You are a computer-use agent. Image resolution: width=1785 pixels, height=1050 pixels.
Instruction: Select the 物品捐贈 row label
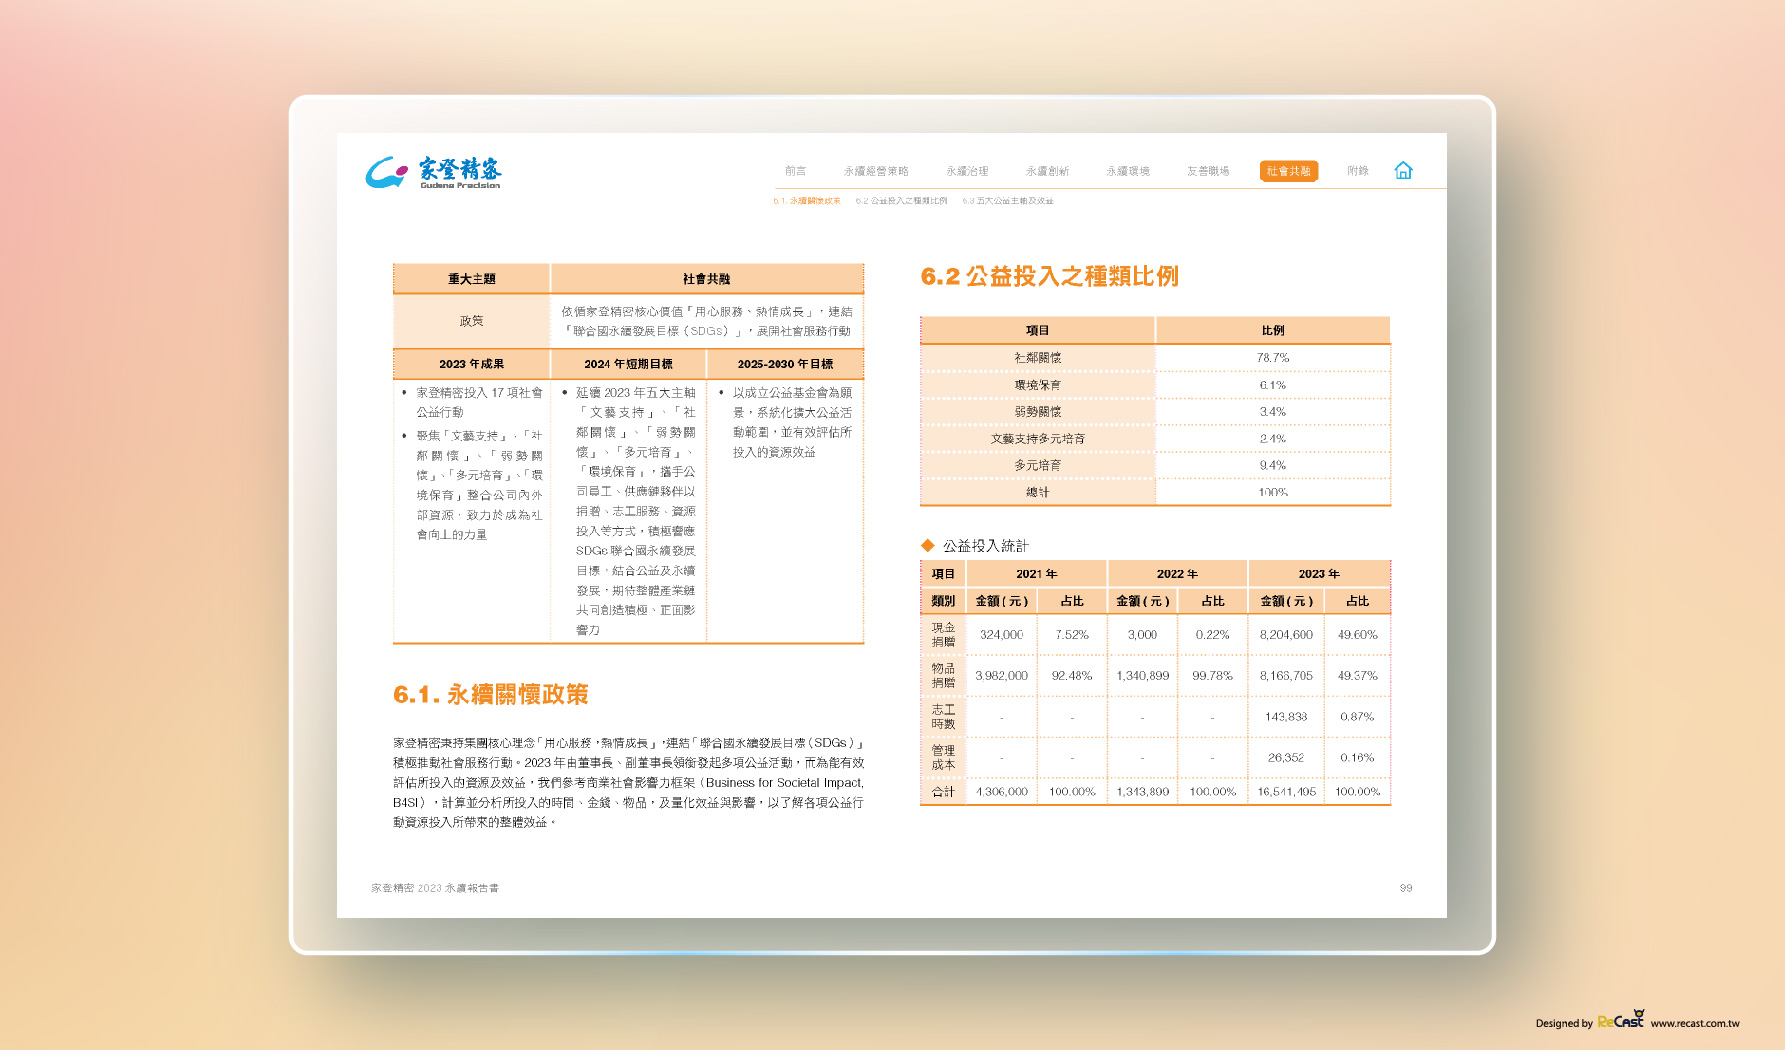(943, 676)
